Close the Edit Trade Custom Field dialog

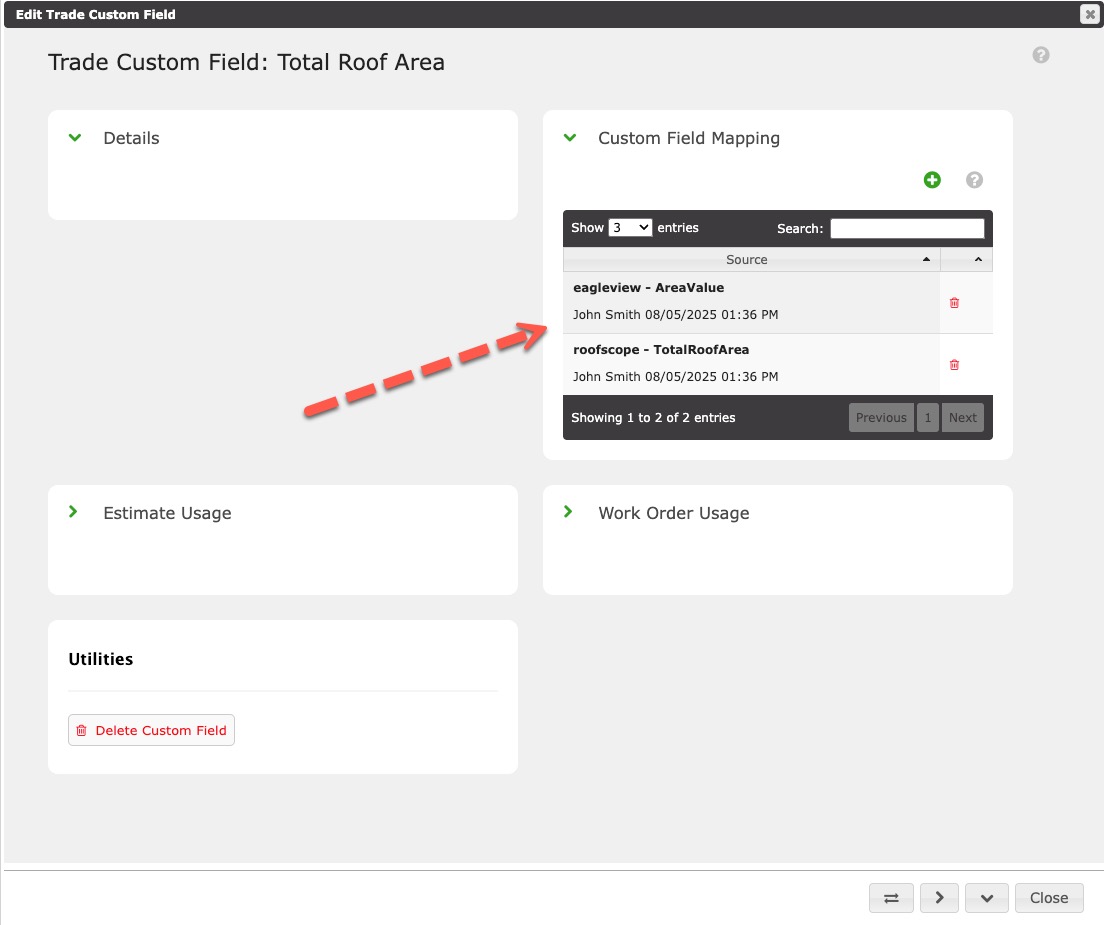coord(1089,14)
